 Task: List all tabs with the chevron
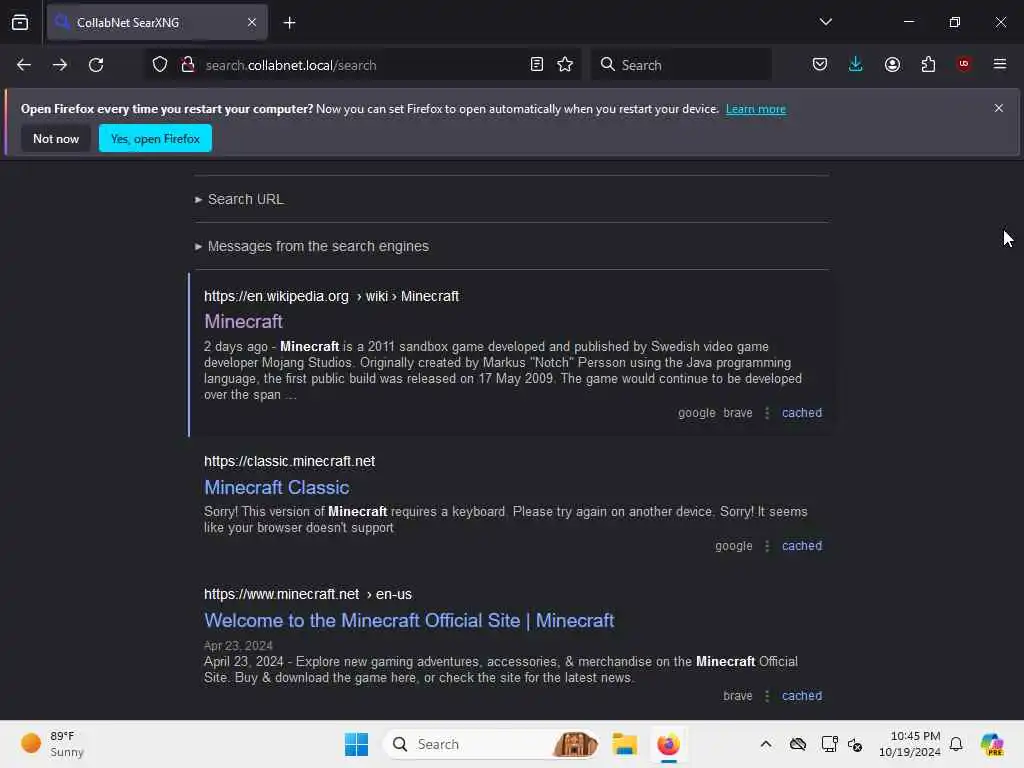(825, 22)
